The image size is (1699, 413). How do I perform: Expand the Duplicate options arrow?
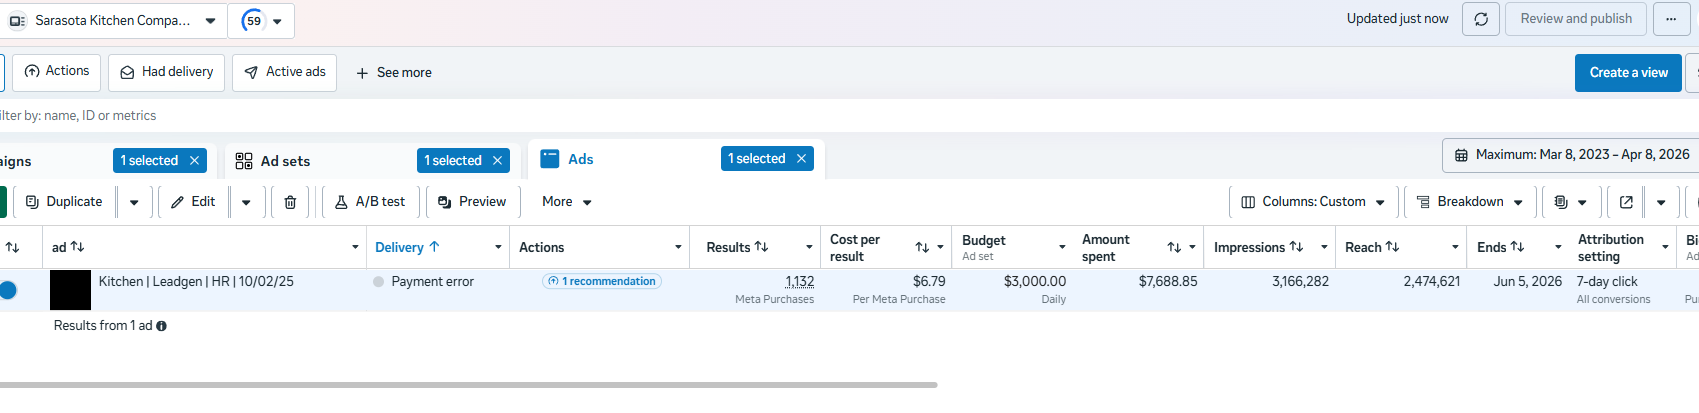tap(134, 202)
